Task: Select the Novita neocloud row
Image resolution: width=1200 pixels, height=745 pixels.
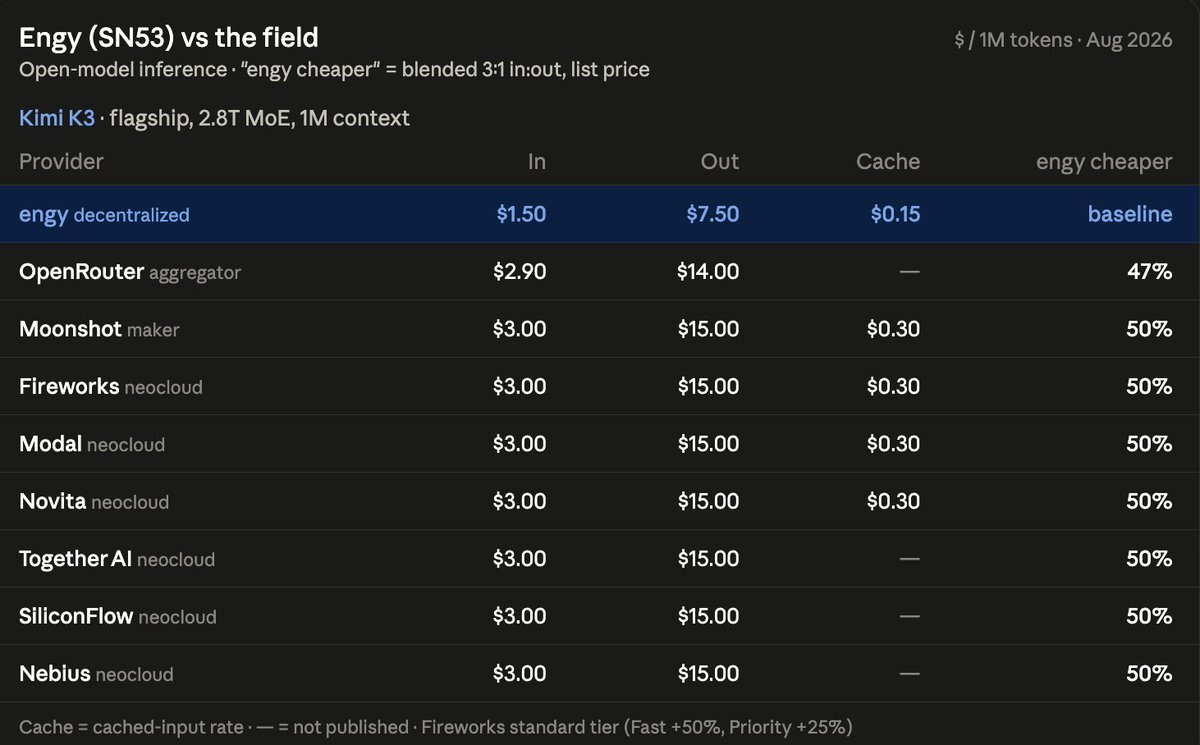Action: [x=600, y=501]
